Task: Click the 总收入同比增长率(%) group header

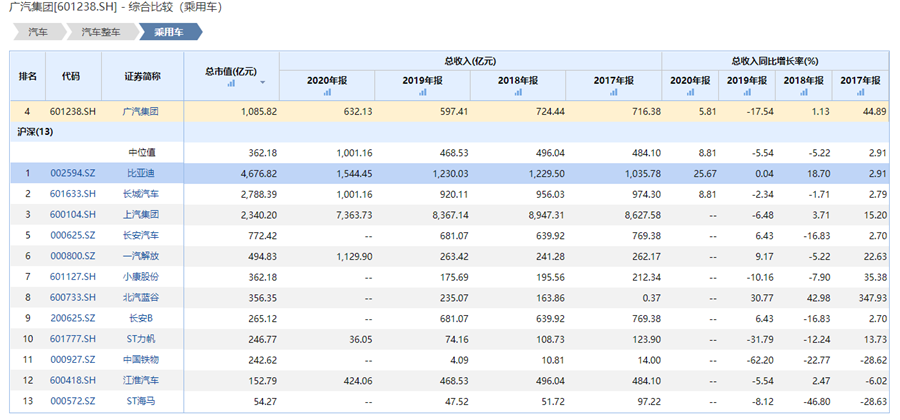Action: tap(775, 61)
